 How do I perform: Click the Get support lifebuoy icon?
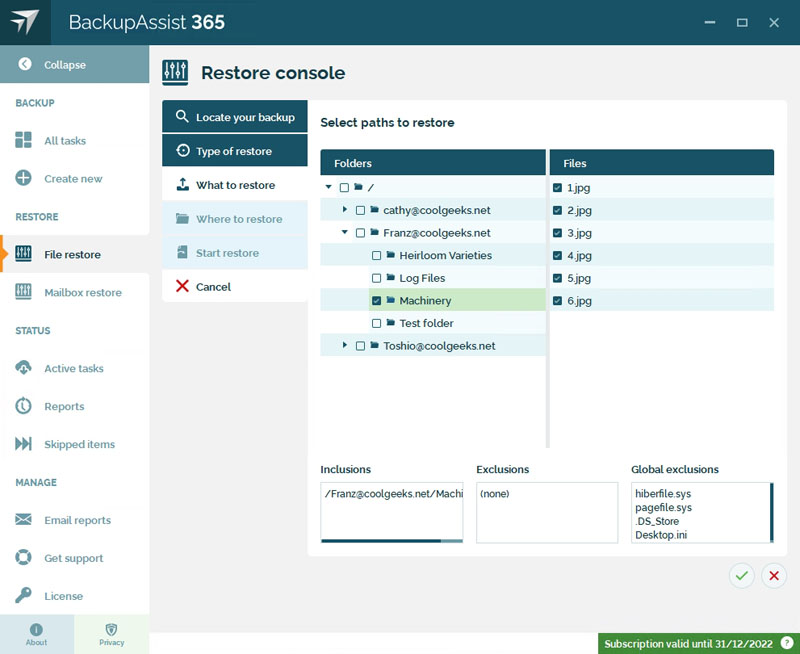click(x=23, y=558)
